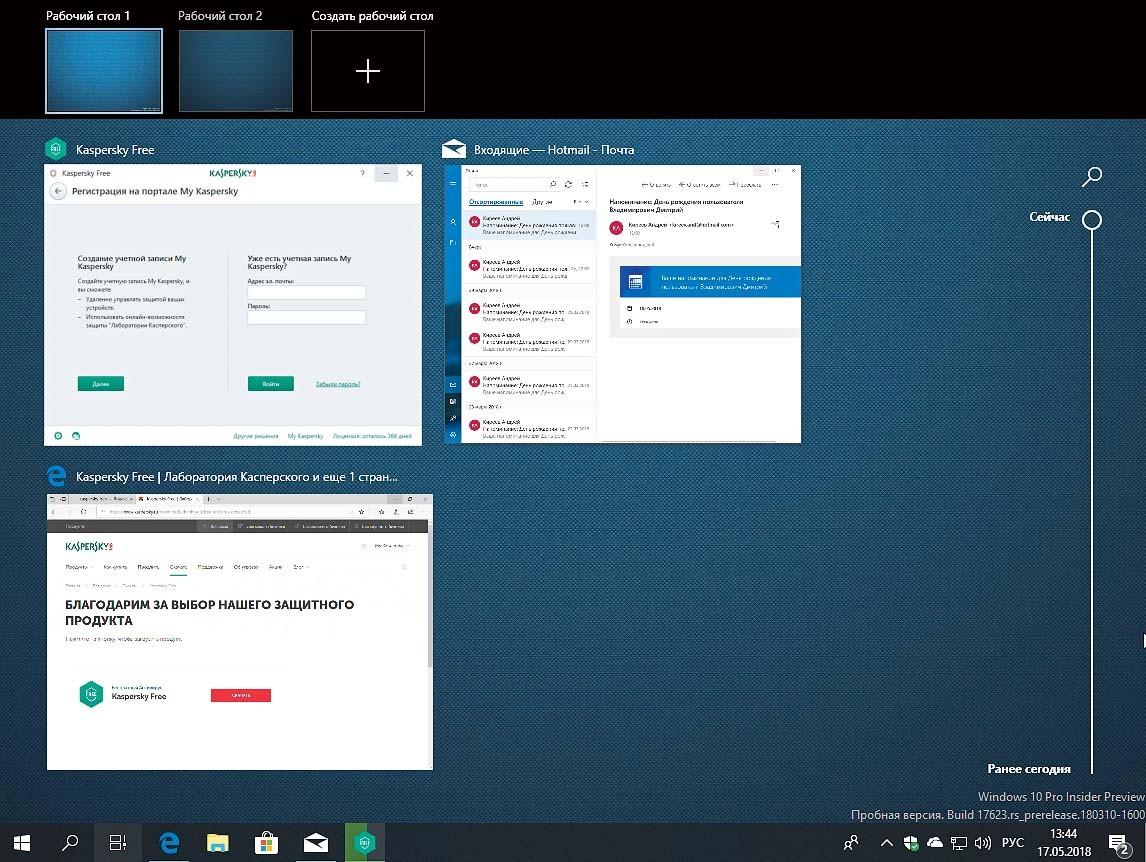1146x862 pixels.
Task: Toggle Task View button on the taskbar
Action: (118, 843)
